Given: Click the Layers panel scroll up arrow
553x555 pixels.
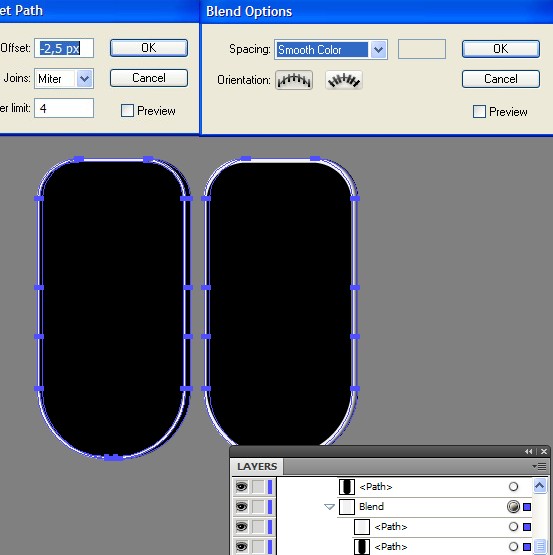Looking at the screenshot, I should click(x=539, y=486).
